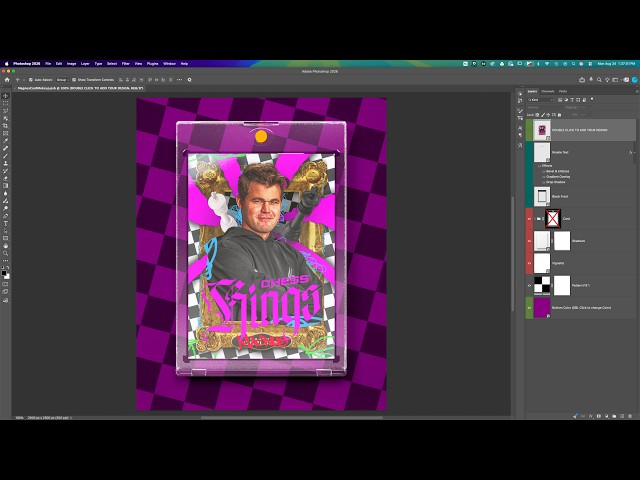Viewport: 640px width, 480px height.
Task: Toggle the Show Transform Controls checkbox
Action: (x=74, y=80)
